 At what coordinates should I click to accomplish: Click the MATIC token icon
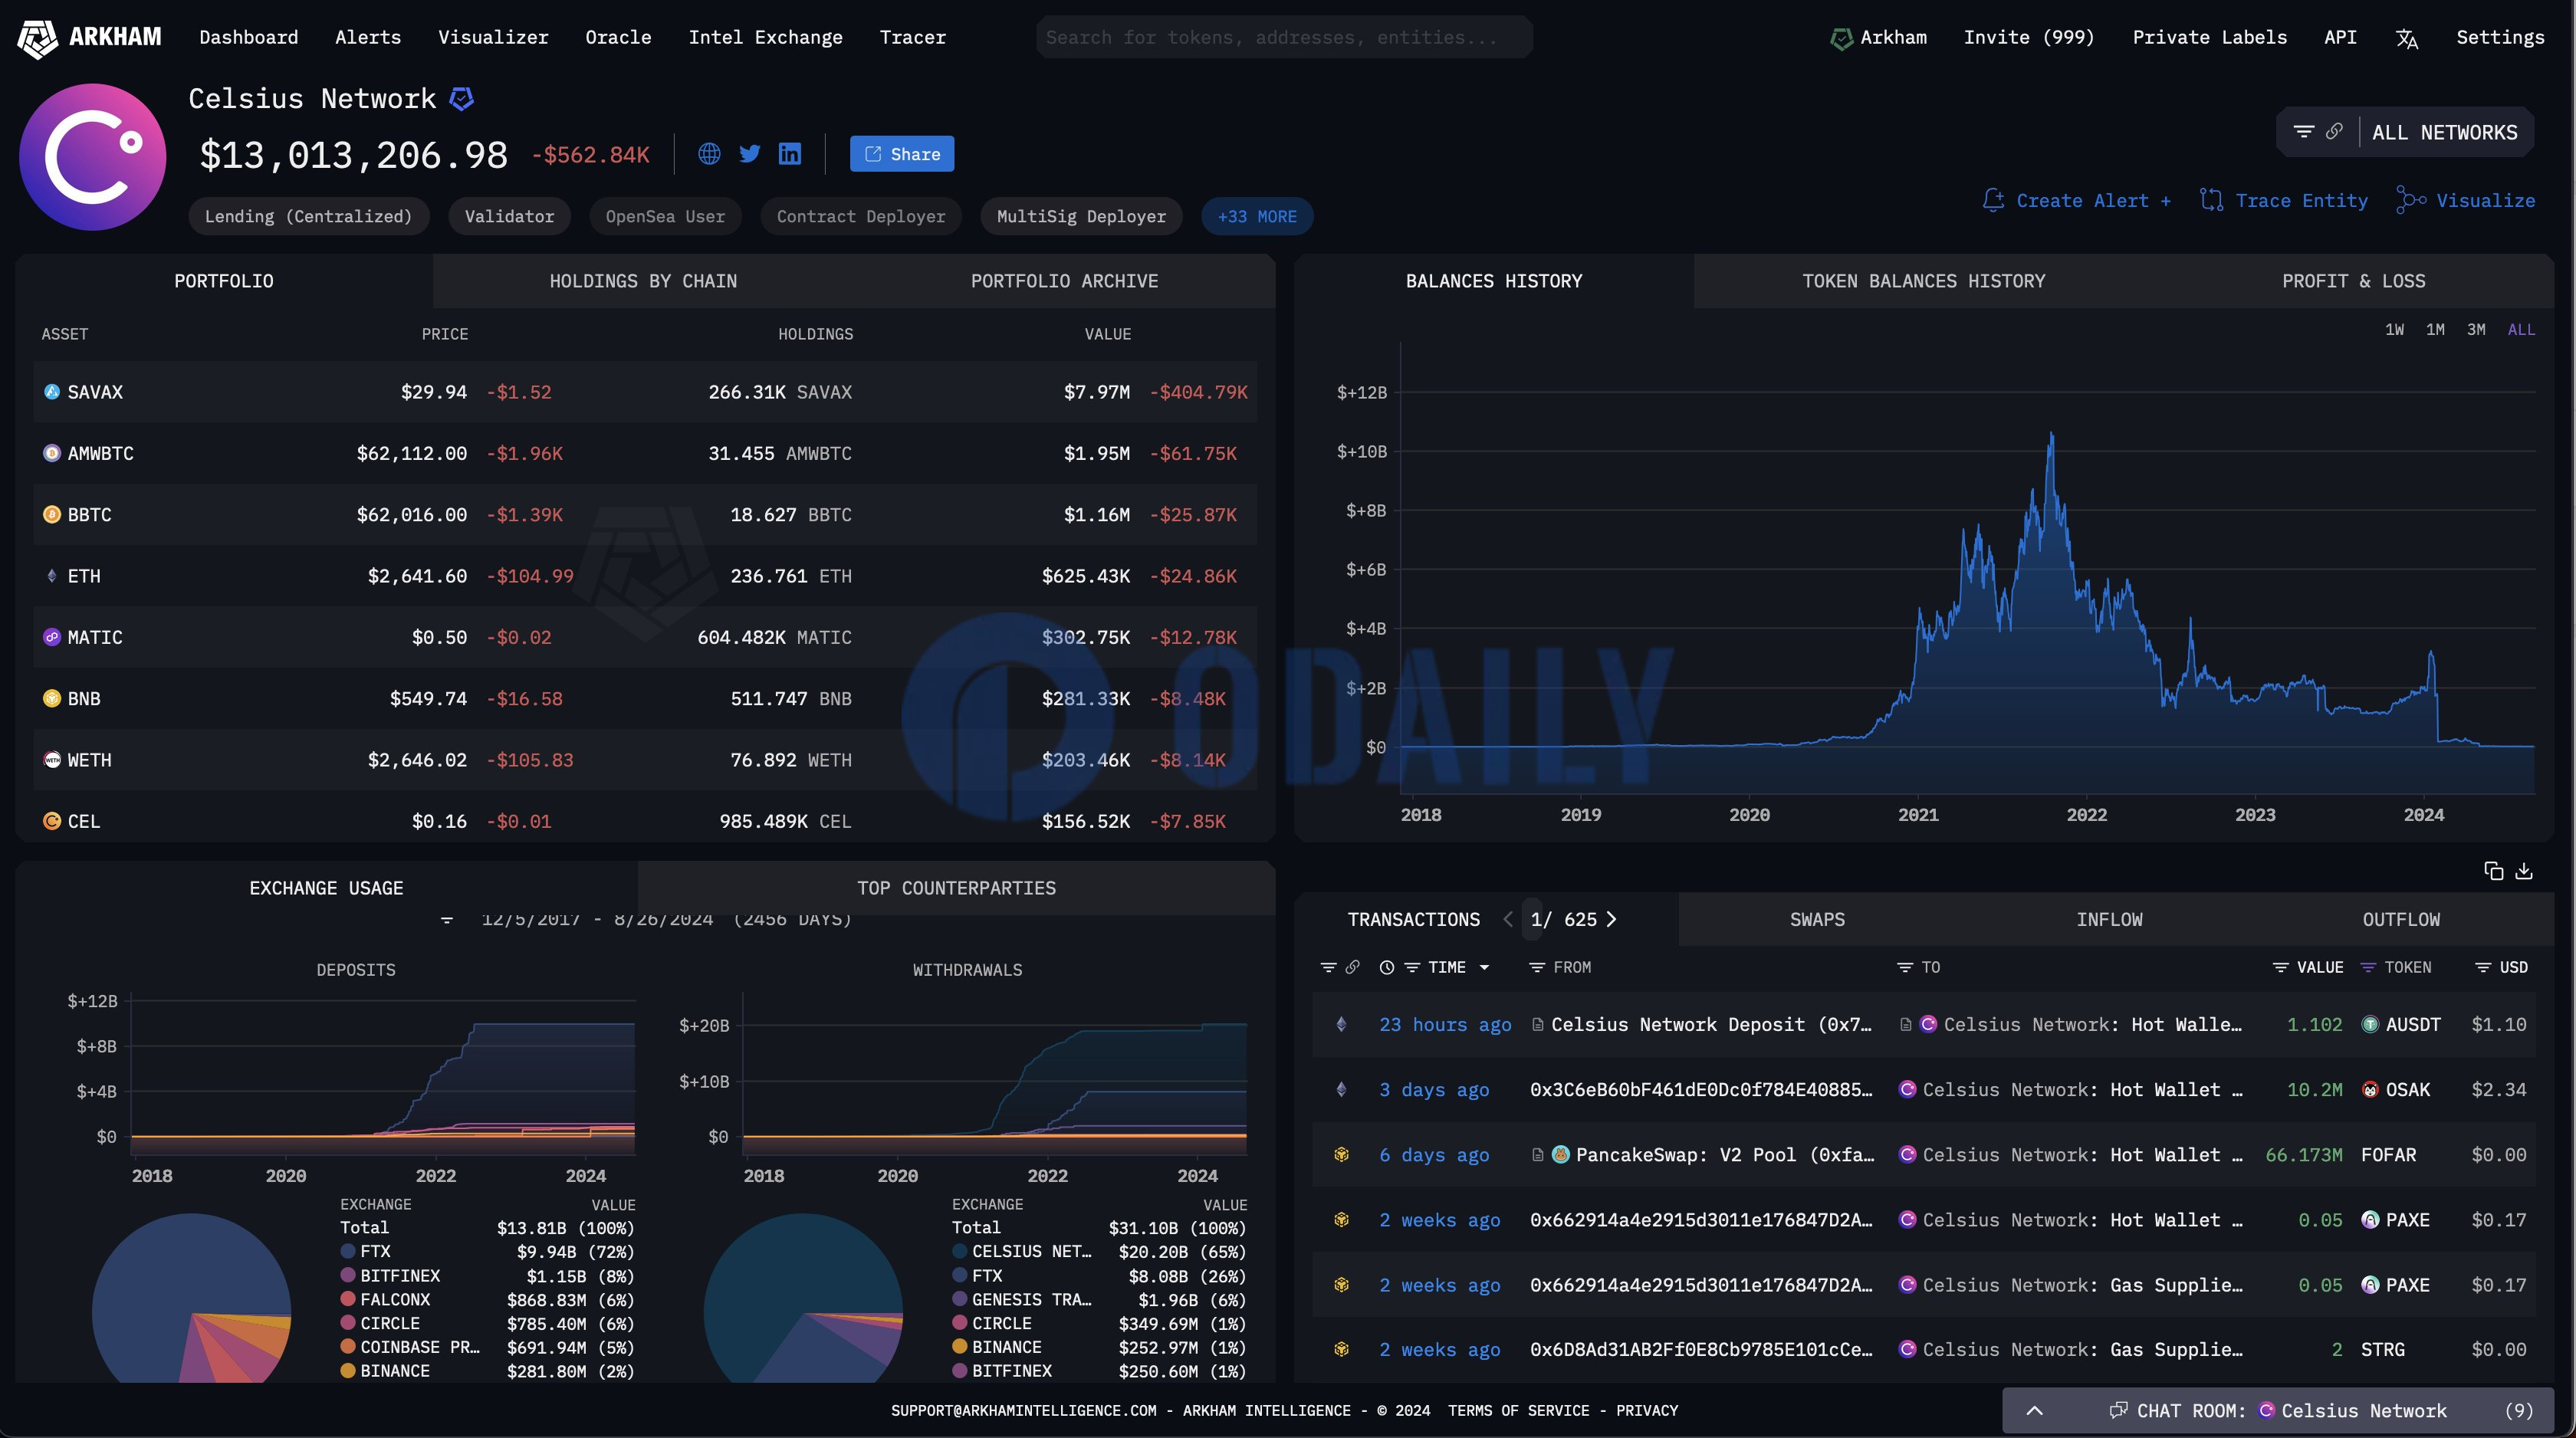(52, 637)
